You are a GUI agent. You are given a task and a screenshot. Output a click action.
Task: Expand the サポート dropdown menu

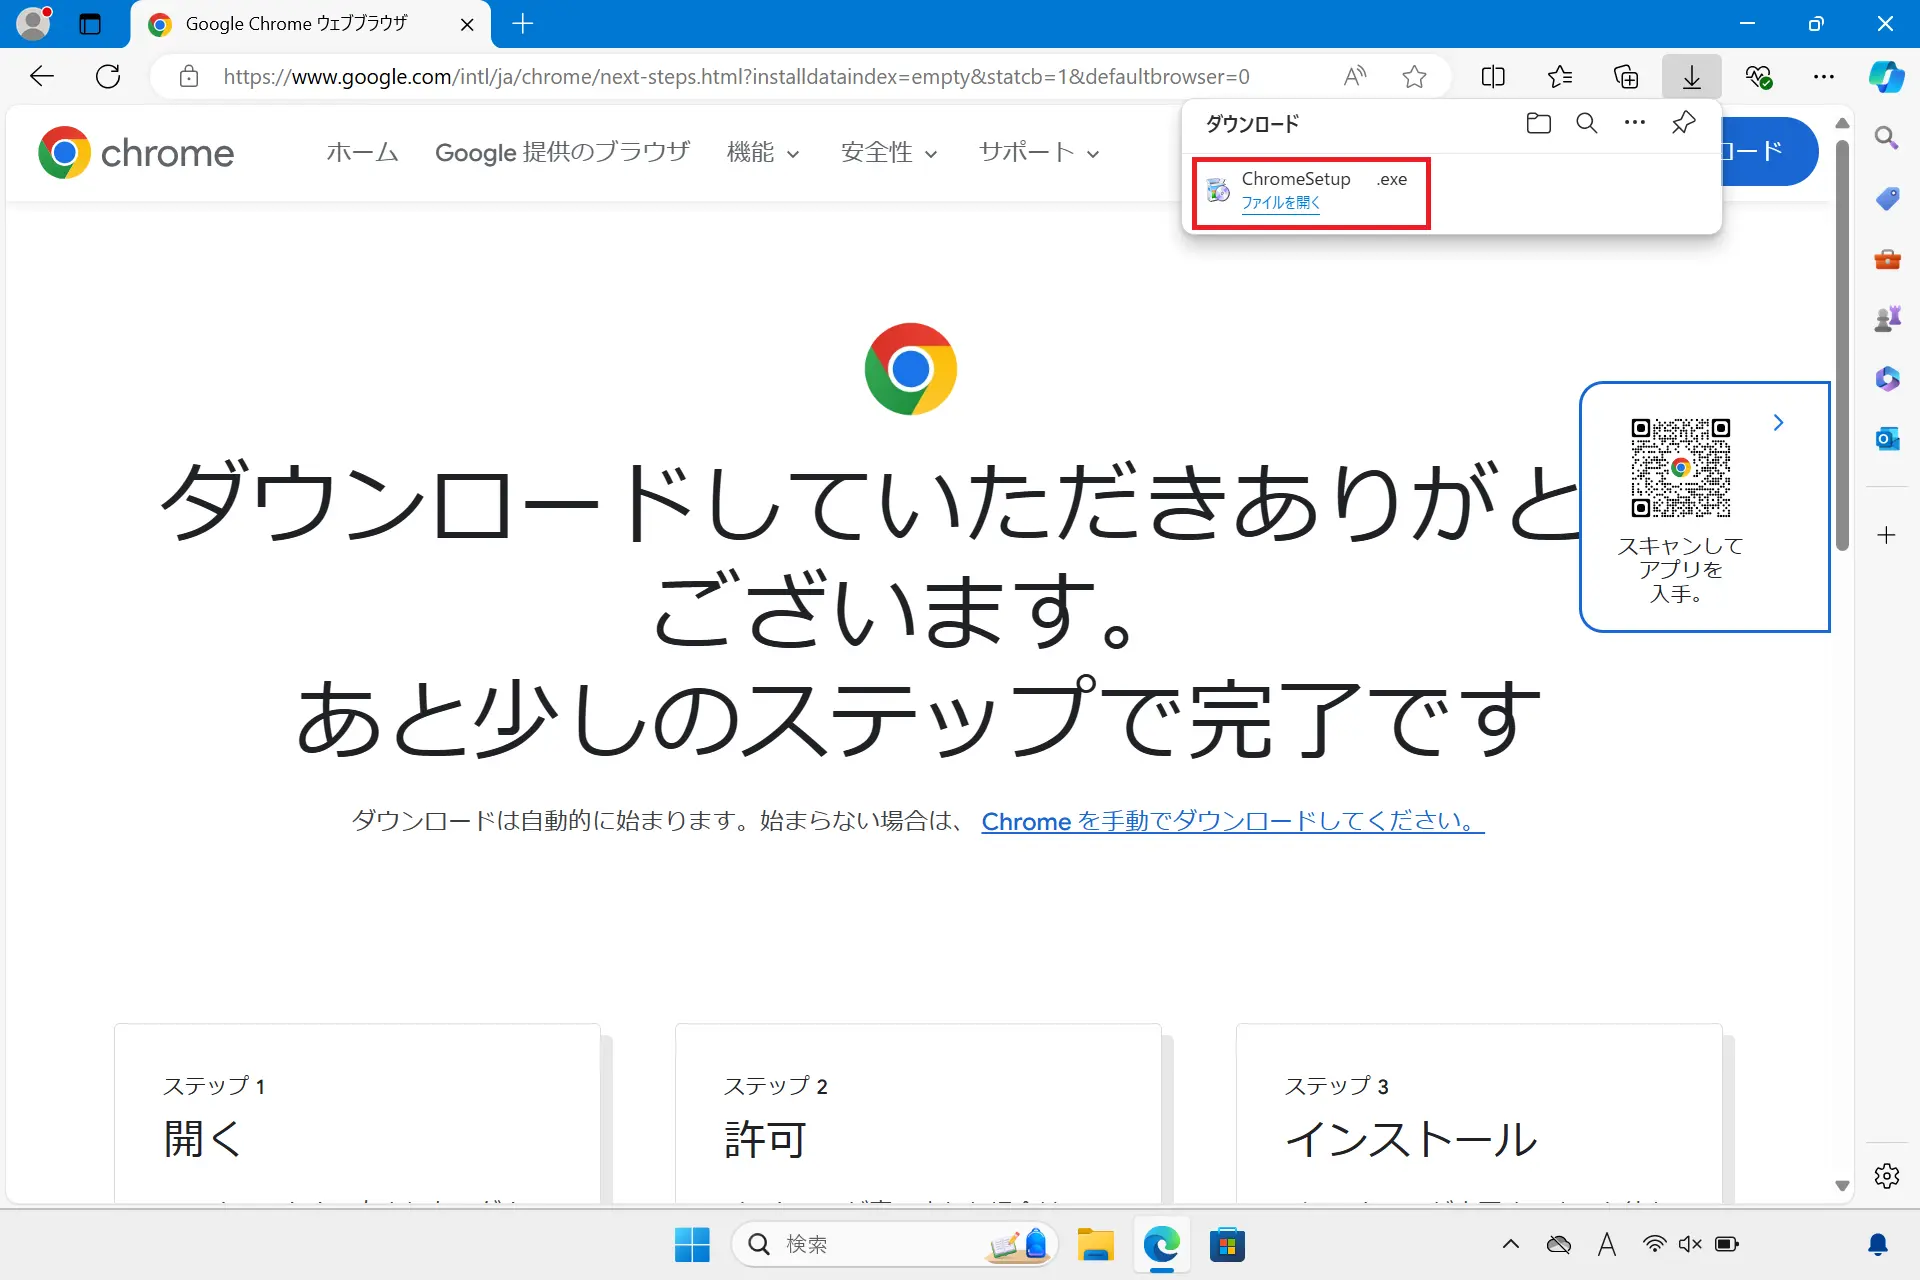click(x=1039, y=152)
